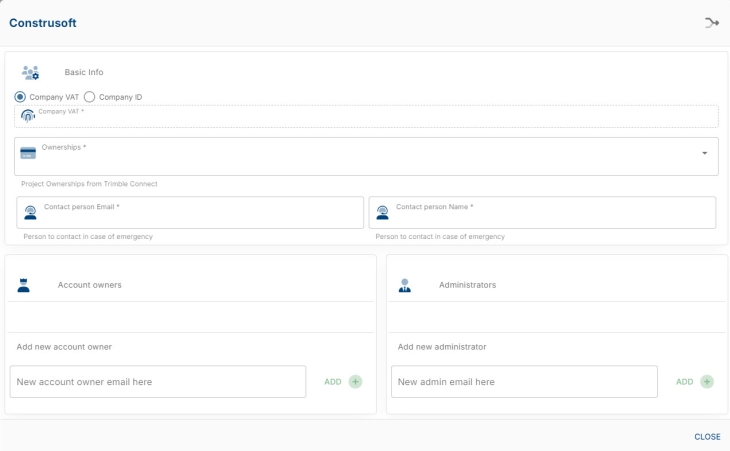
Task: Click plus icon to add account owner
Action: coord(355,382)
